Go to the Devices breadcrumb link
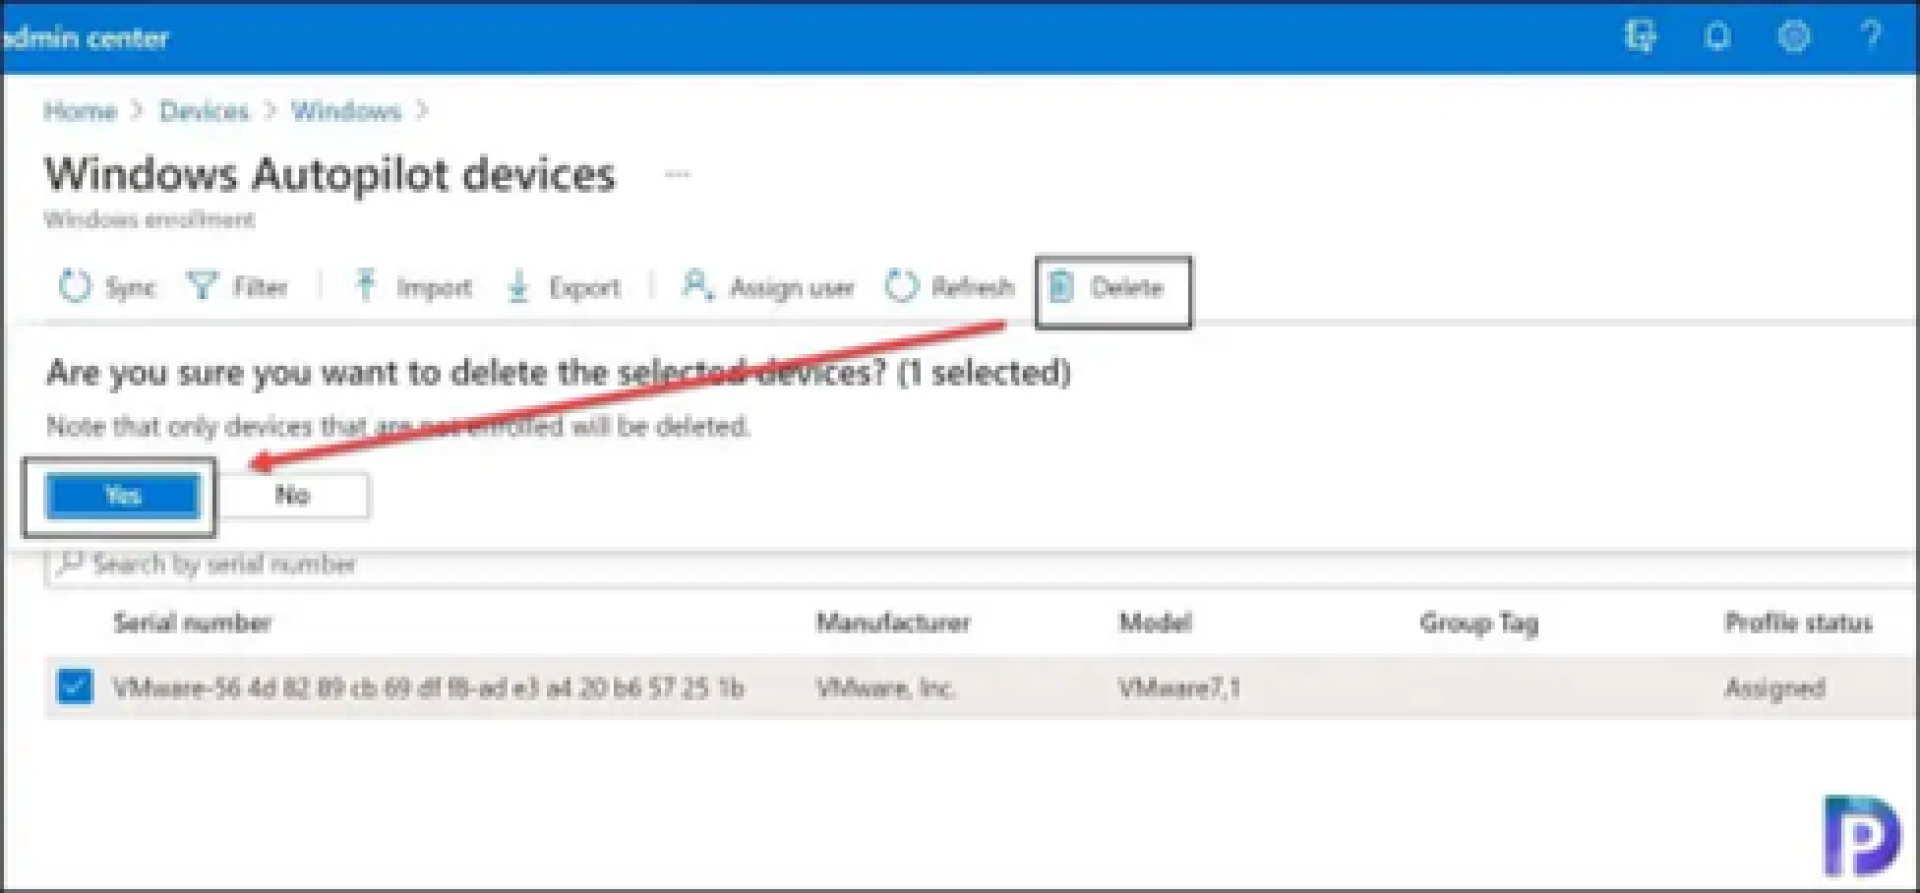The image size is (1920, 893). (x=204, y=111)
